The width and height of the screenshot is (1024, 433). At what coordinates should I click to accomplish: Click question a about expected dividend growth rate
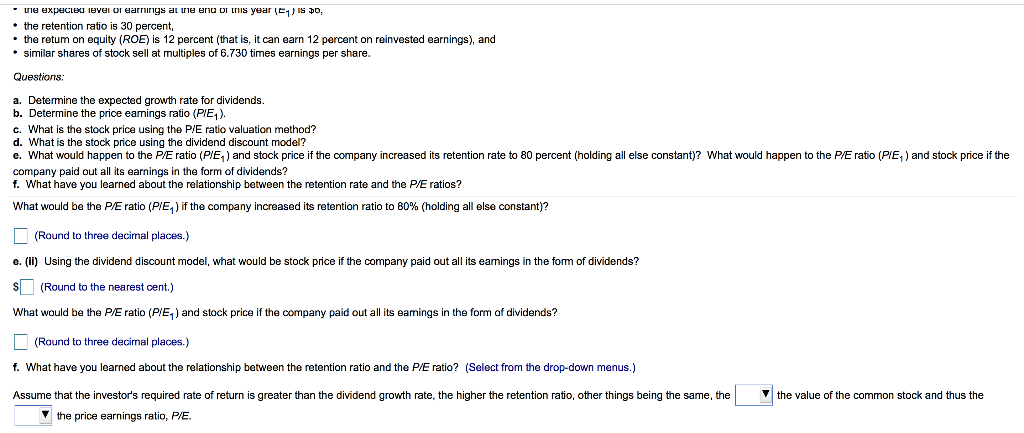coord(139,100)
